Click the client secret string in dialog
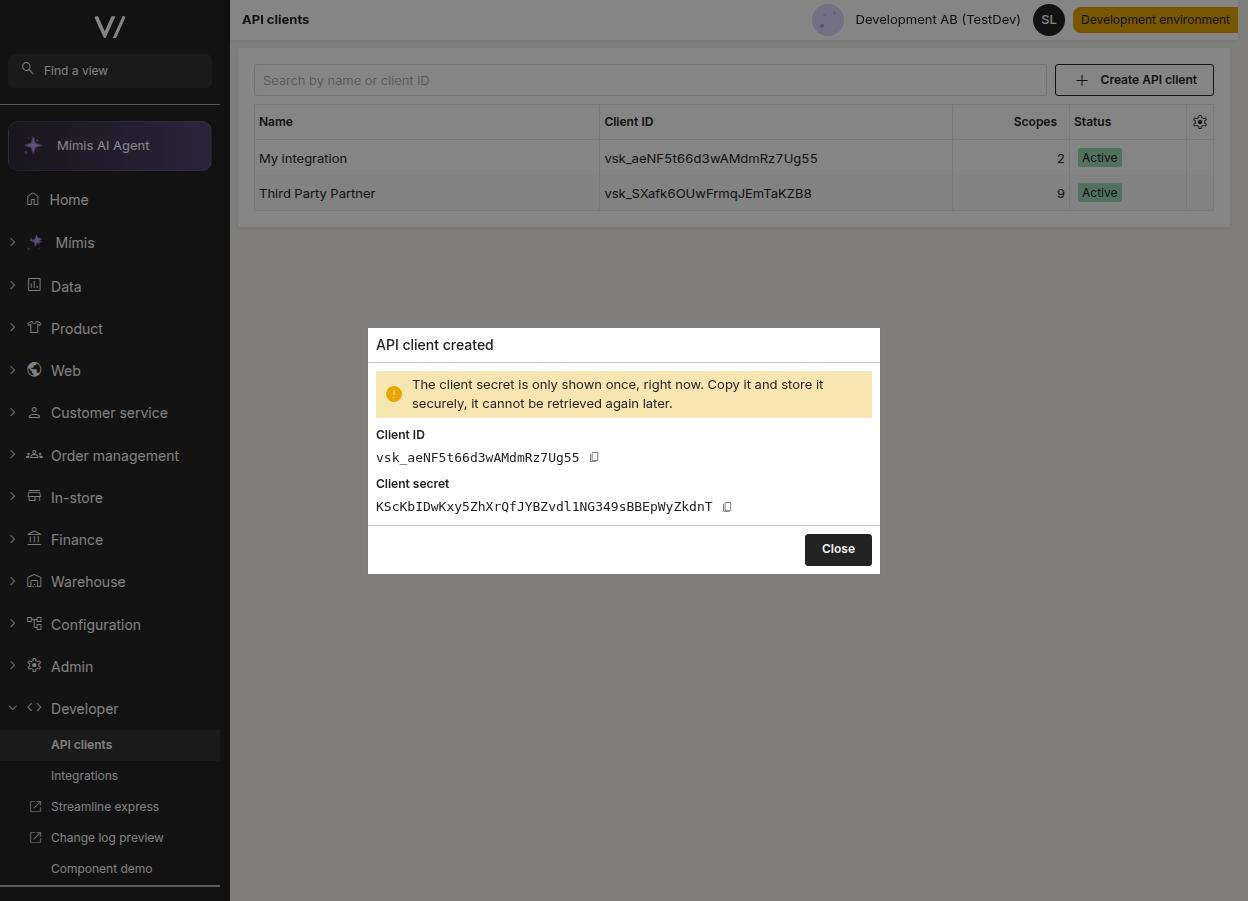 [x=544, y=506]
